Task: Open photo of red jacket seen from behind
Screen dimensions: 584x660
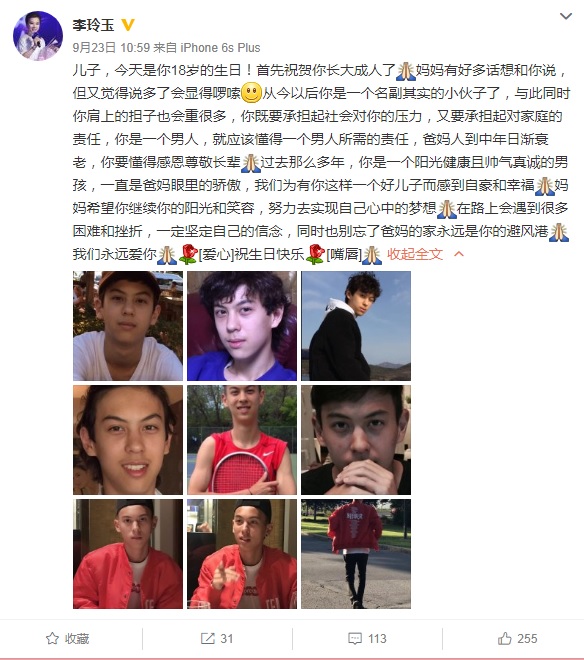Action: (356, 554)
